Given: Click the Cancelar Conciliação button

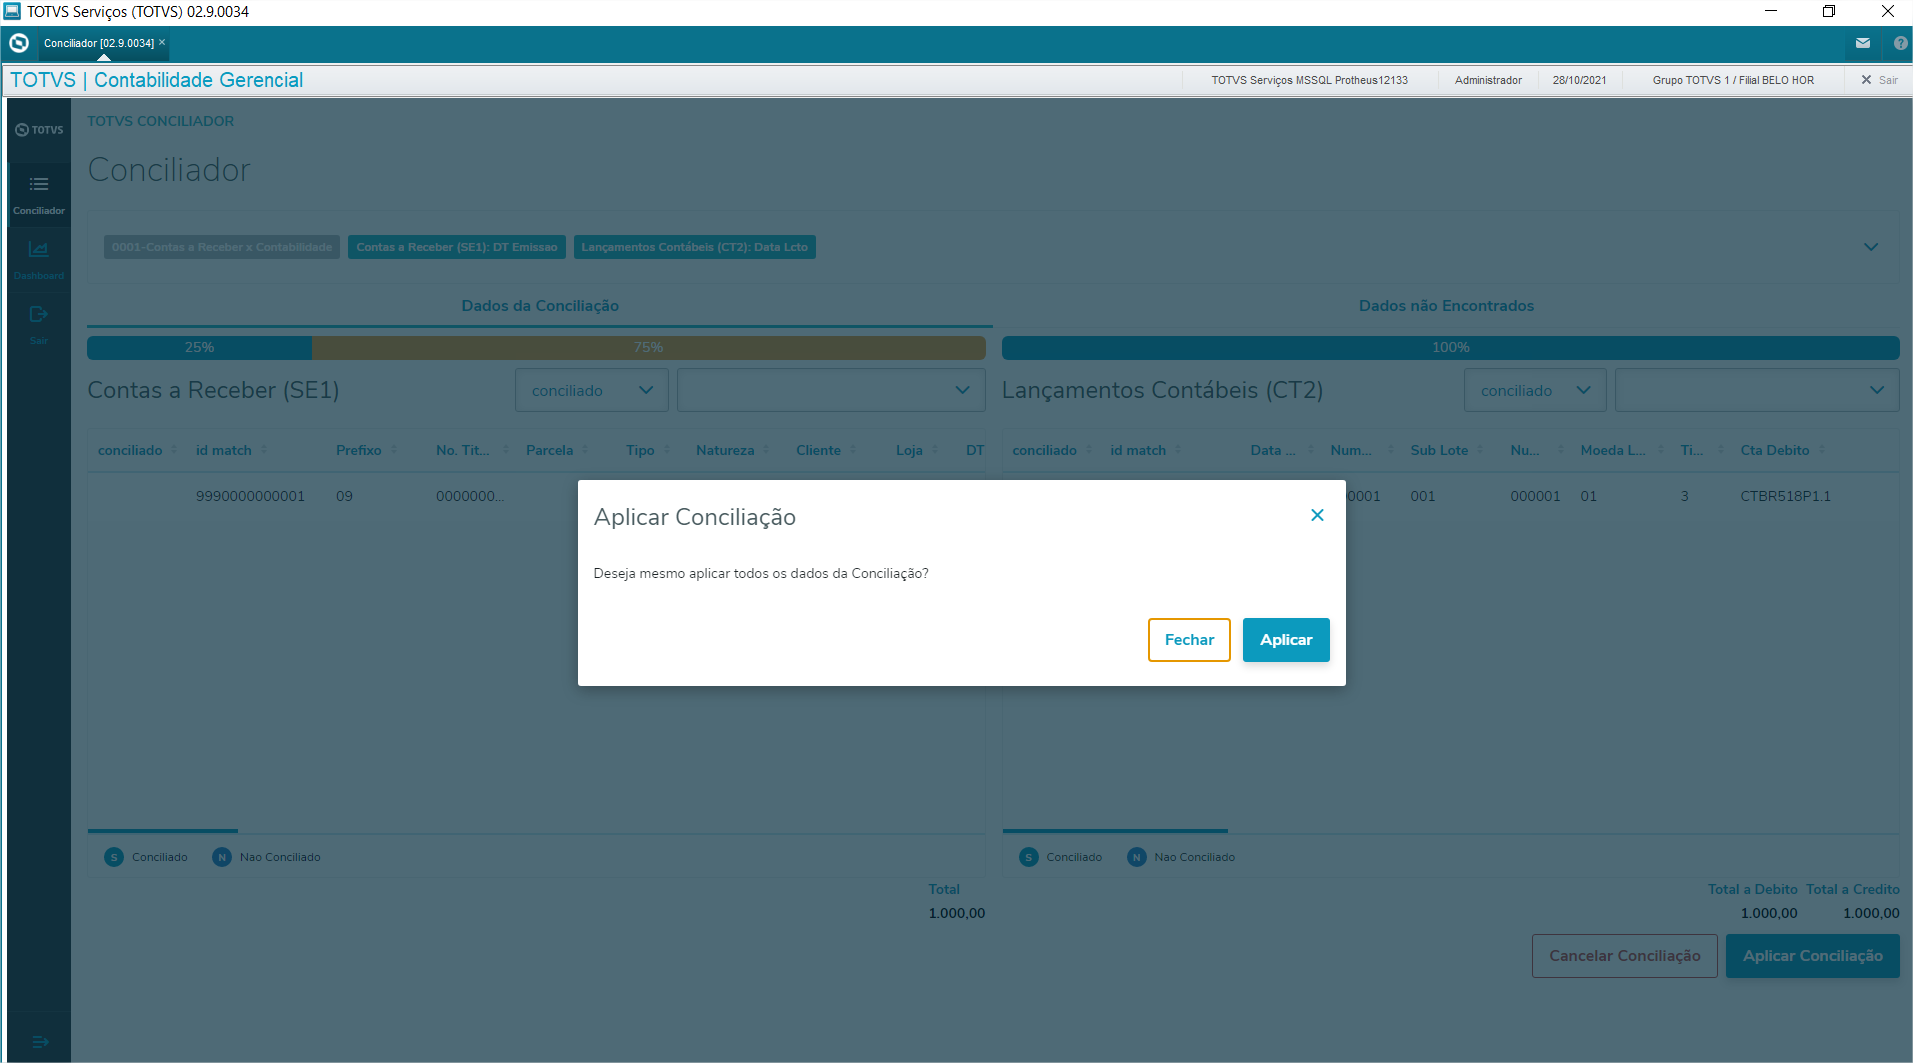Looking at the screenshot, I should pyautogui.click(x=1625, y=956).
